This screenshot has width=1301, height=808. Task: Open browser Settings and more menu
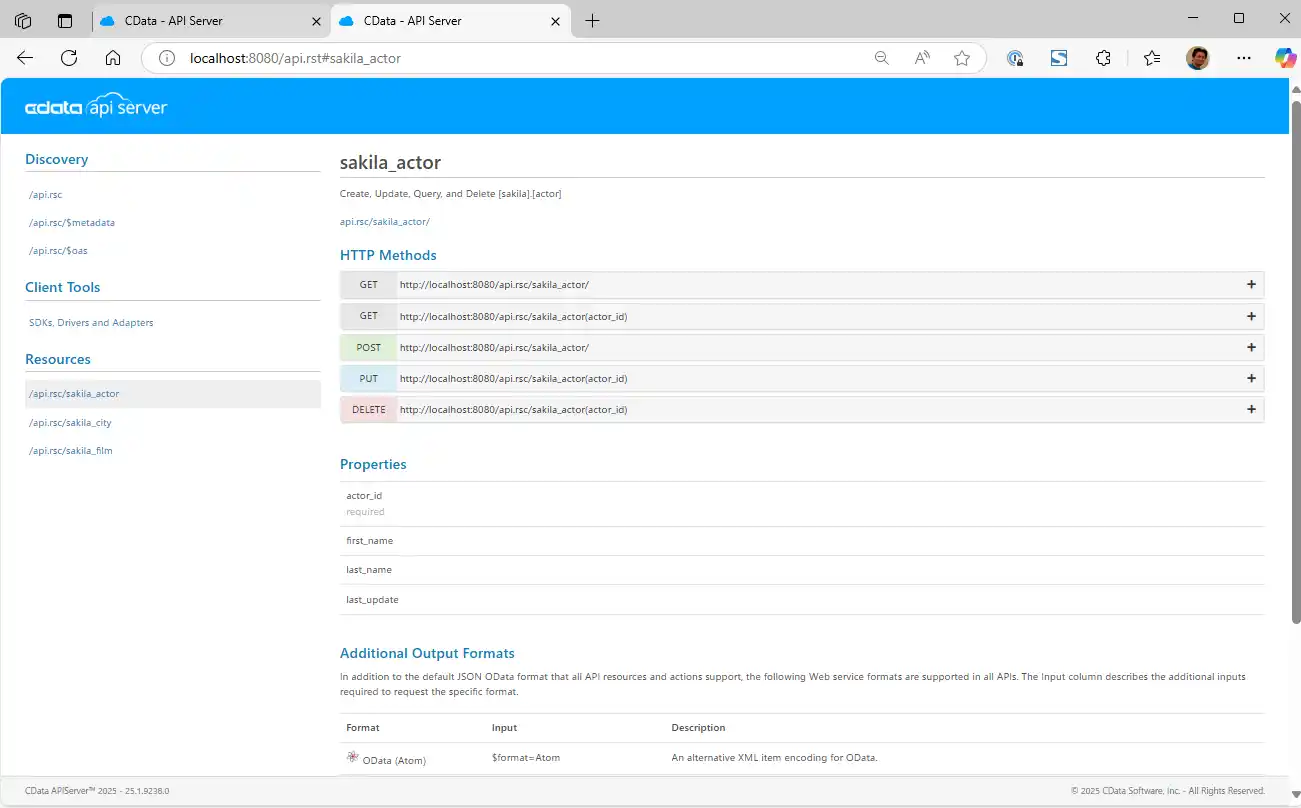[x=1244, y=58]
